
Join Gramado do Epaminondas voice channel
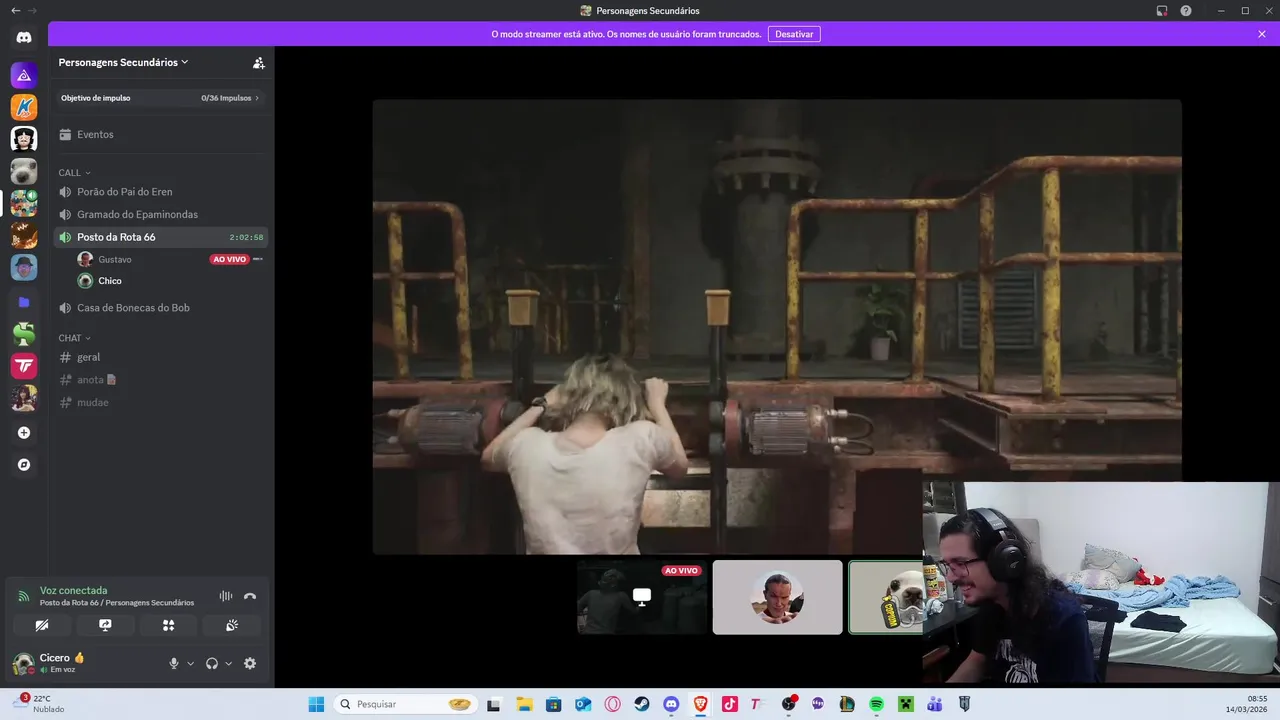coord(161,214)
